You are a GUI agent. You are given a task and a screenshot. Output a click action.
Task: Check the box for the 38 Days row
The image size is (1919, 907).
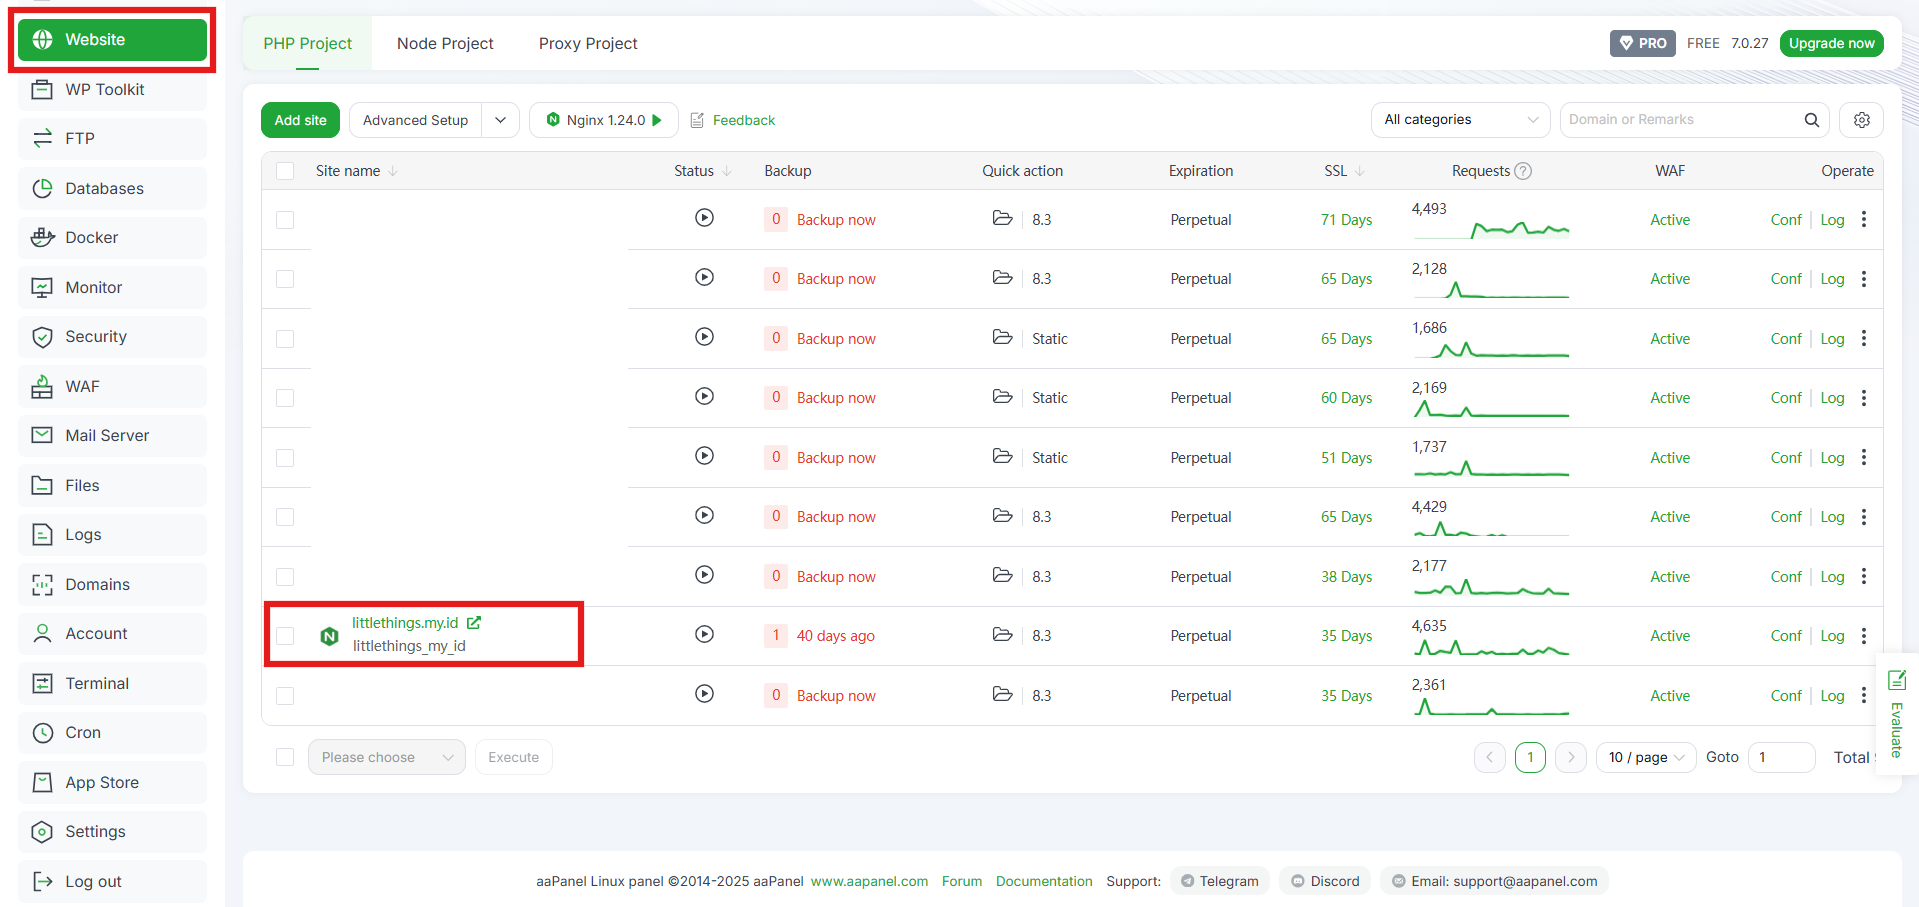[285, 577]
